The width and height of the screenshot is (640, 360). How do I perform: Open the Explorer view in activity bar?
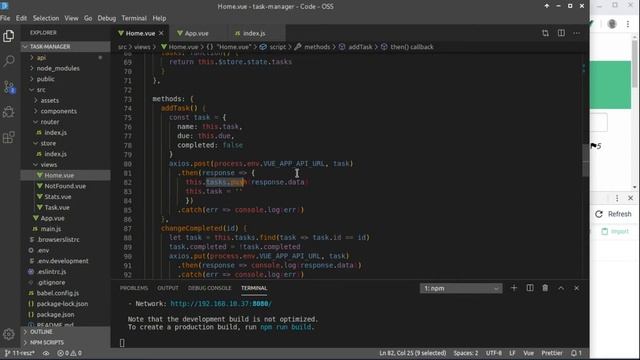9,36
